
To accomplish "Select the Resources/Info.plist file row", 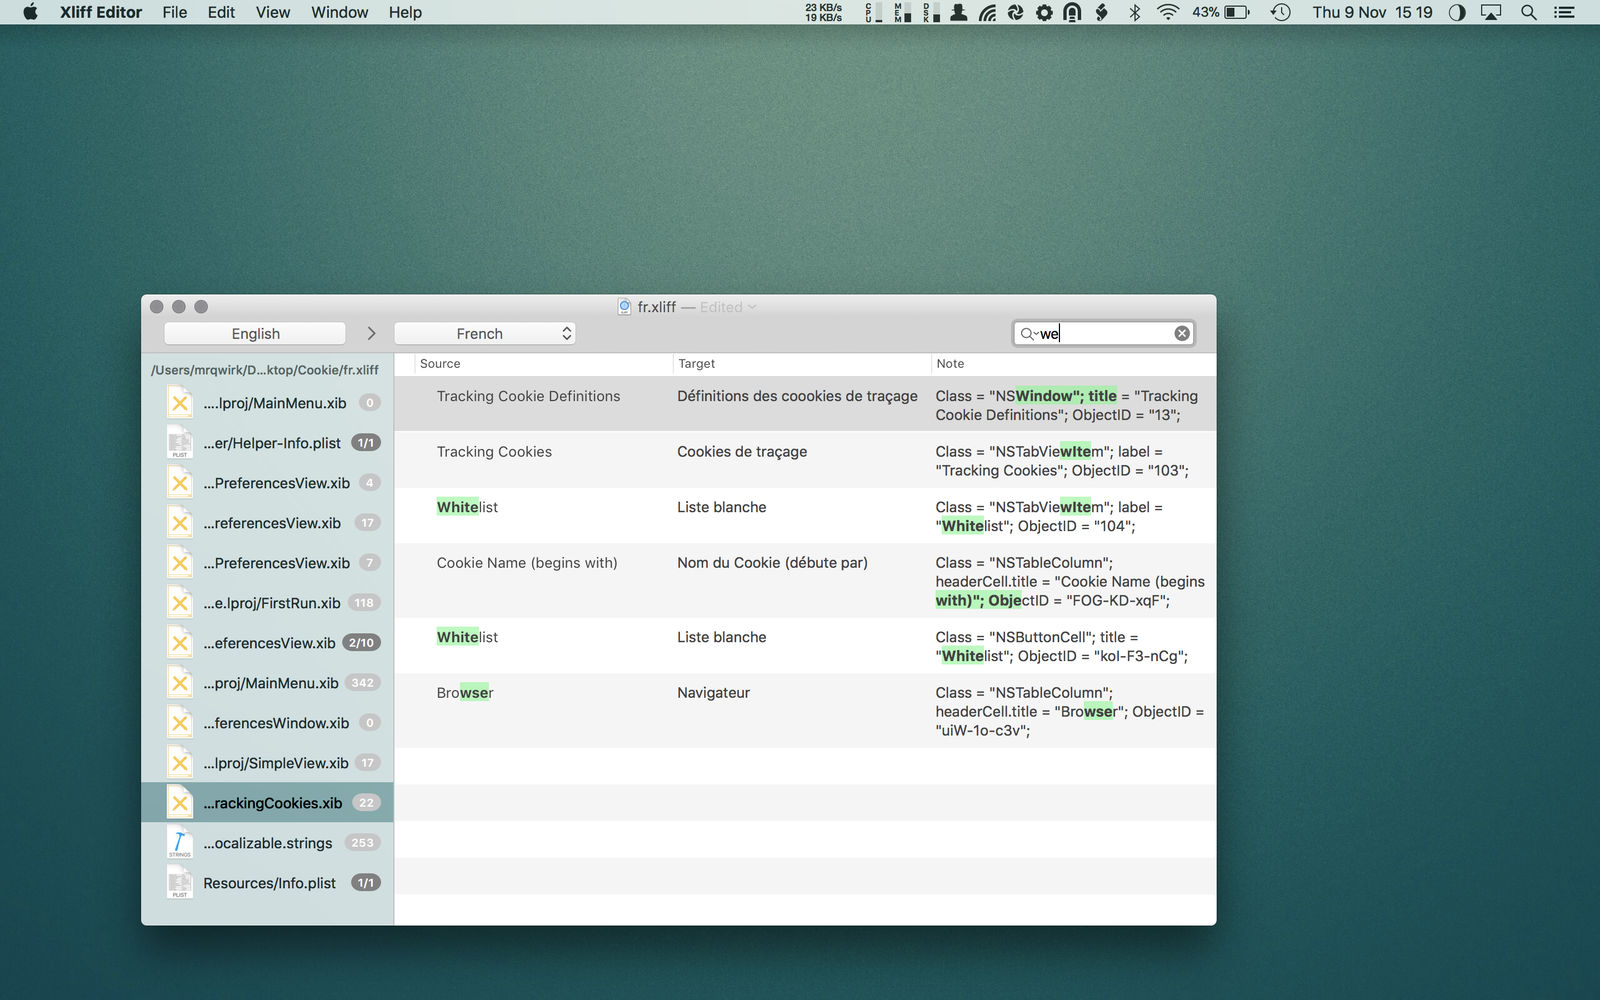I will click(x=267, y=883).
